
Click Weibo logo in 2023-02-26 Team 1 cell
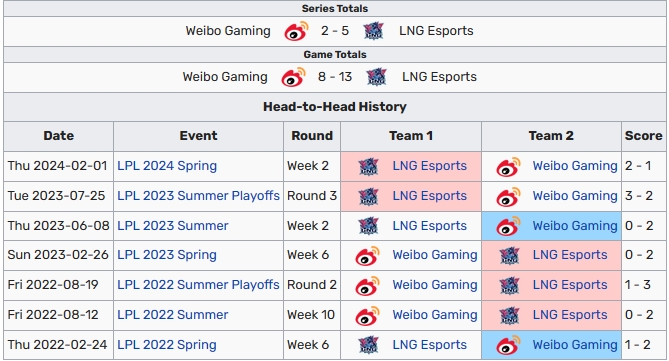367,256
